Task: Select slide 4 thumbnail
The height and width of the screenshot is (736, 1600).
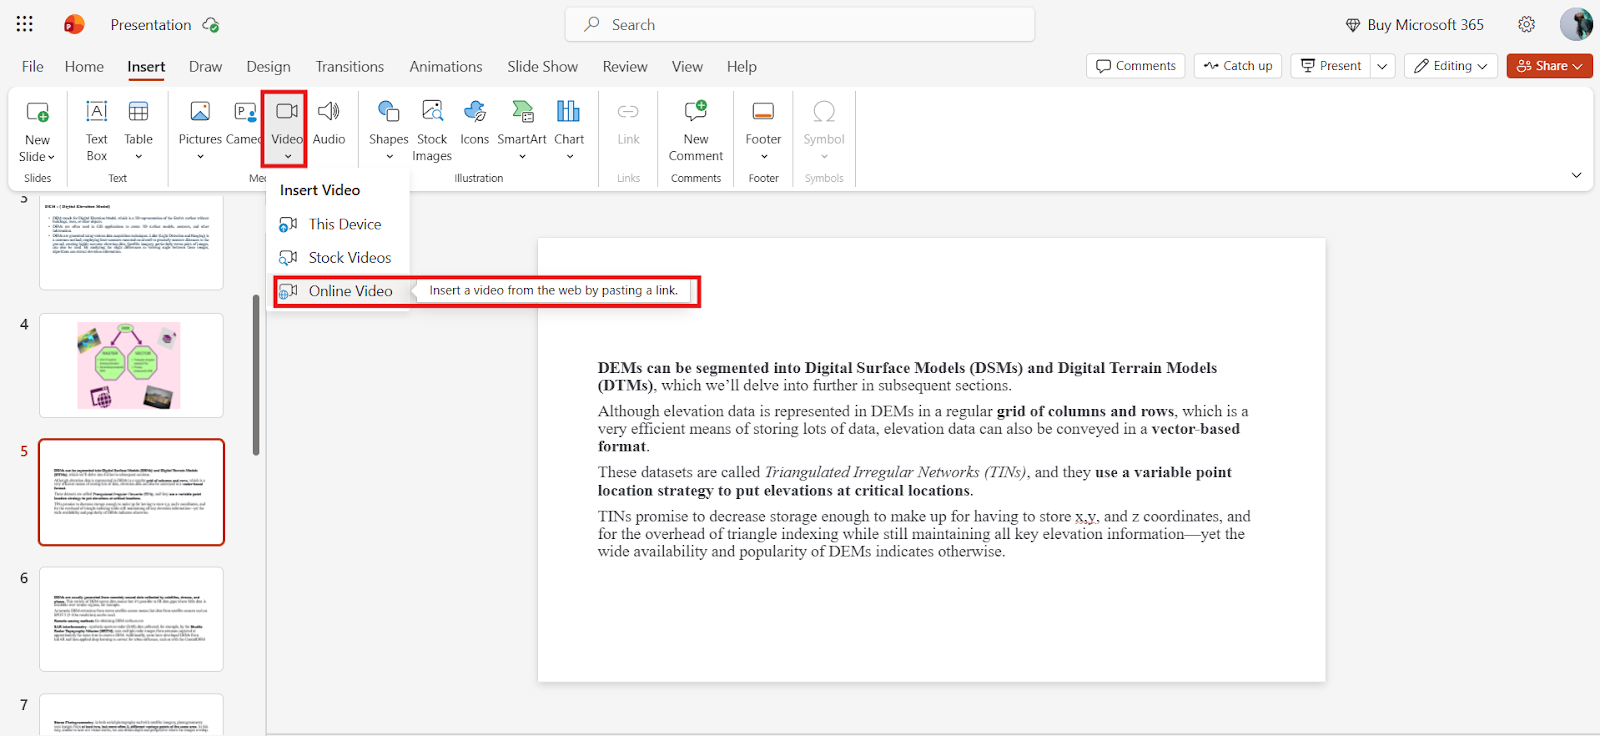Action: 131,365
